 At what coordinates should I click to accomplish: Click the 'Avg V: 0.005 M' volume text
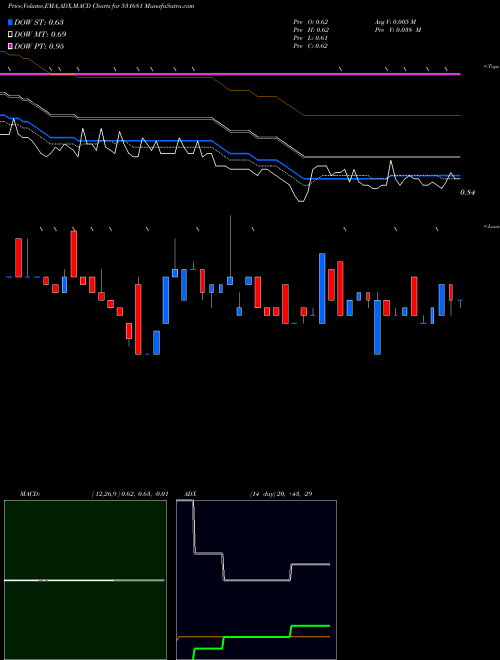coord(396,22)
